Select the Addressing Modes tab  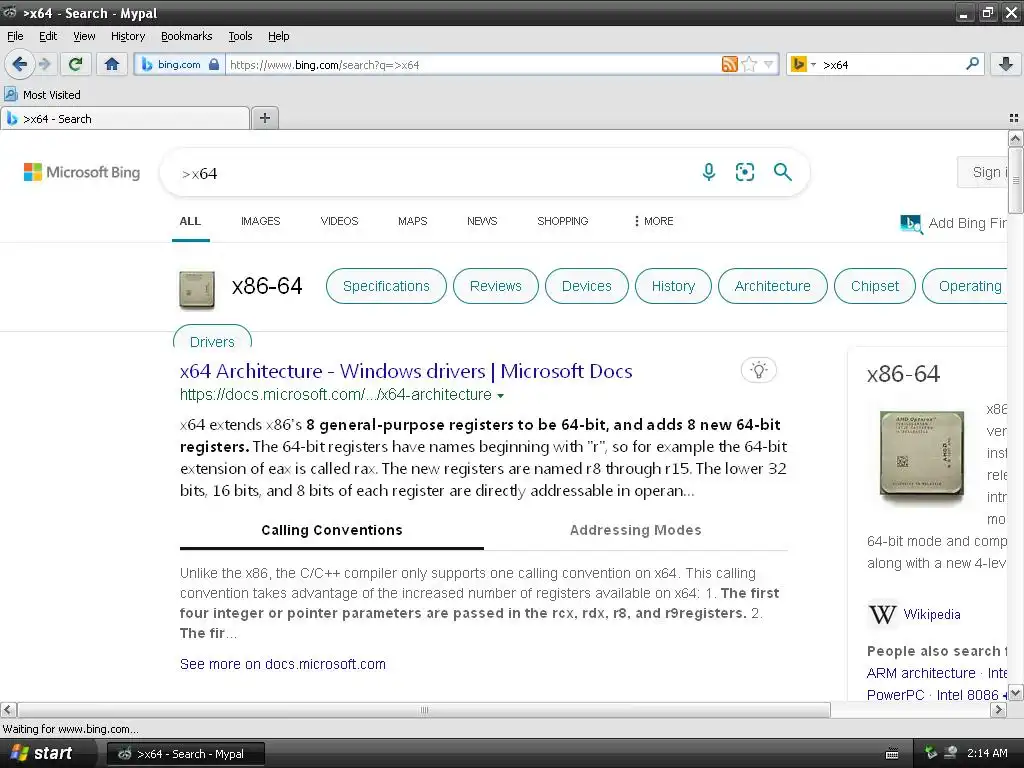(x=635, y=530)
